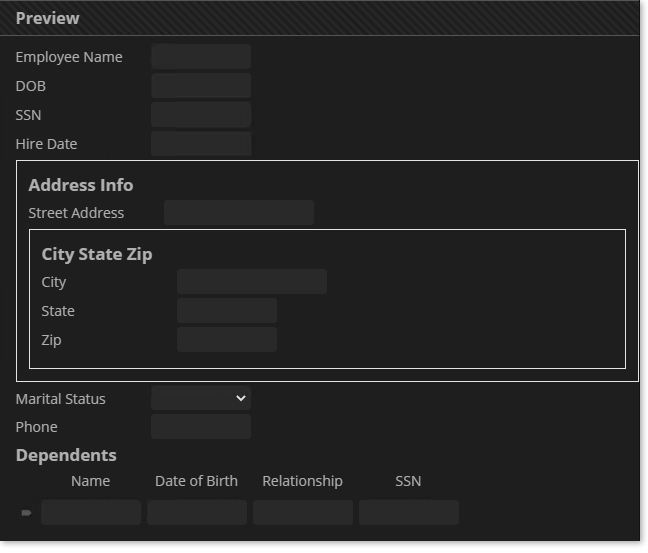Viewport: 648px width, 553px height.
Task: Focus the Street Address input
Action: point(239,213)
